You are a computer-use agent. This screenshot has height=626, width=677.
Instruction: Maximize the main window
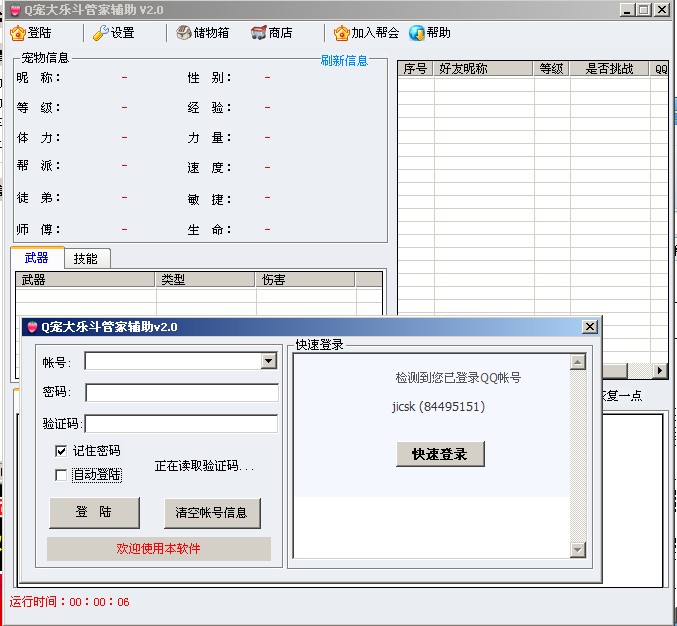644,9
